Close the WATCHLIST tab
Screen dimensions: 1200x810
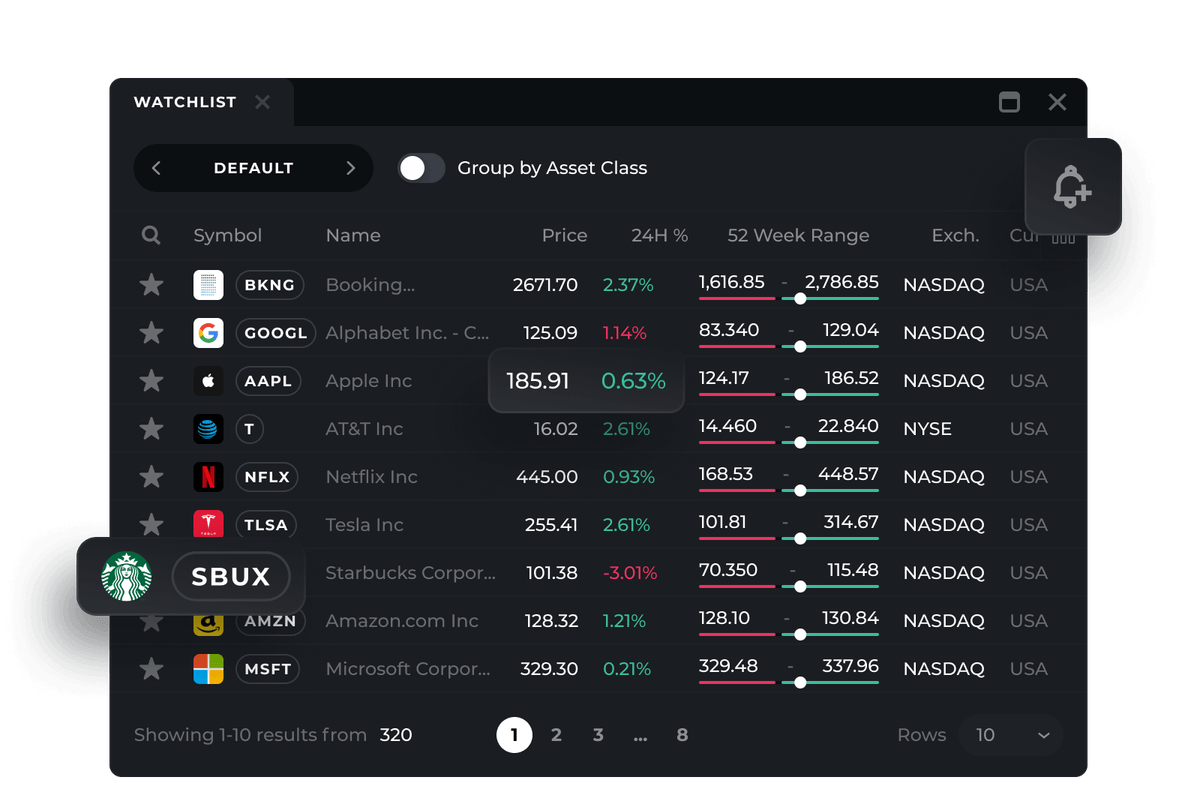[262, 102]
